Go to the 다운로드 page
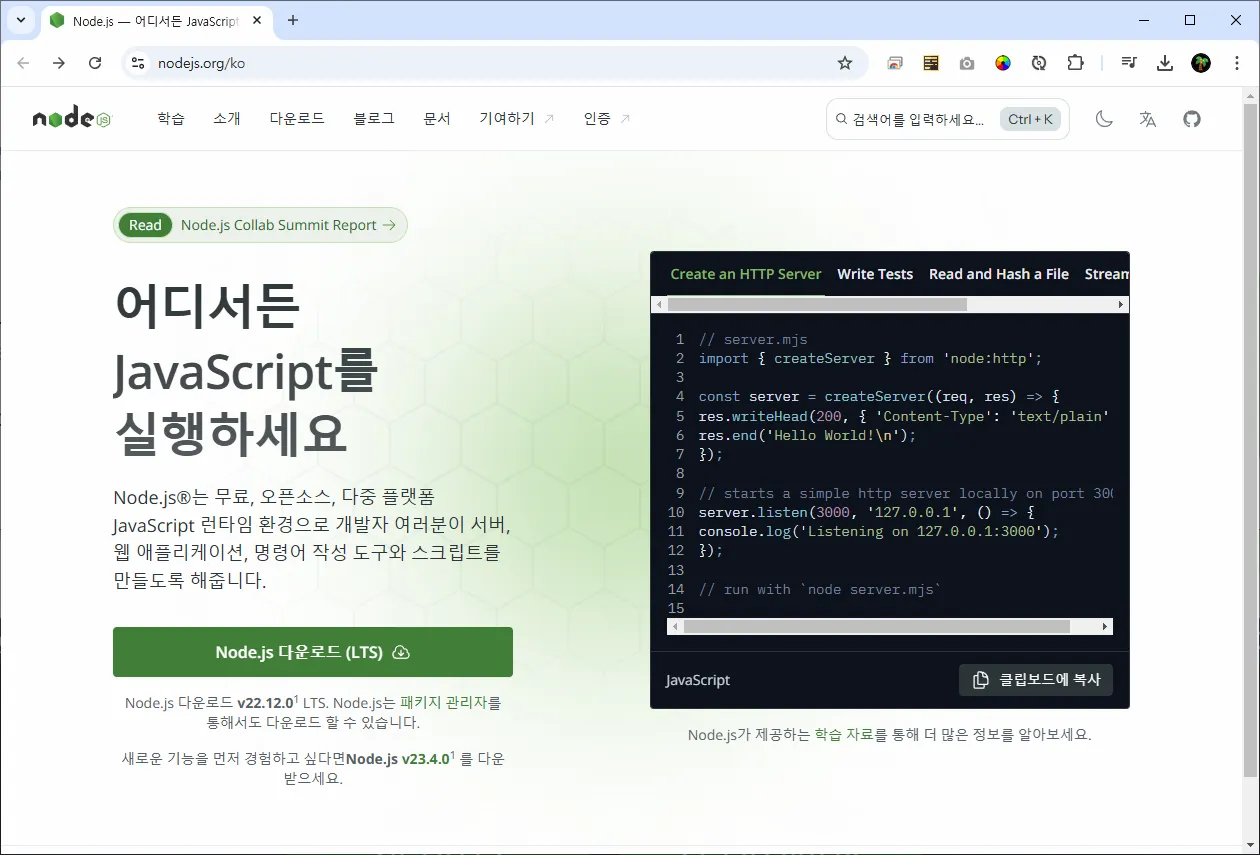This screenshot has width=1260, height=855. (x=297, y=119)
